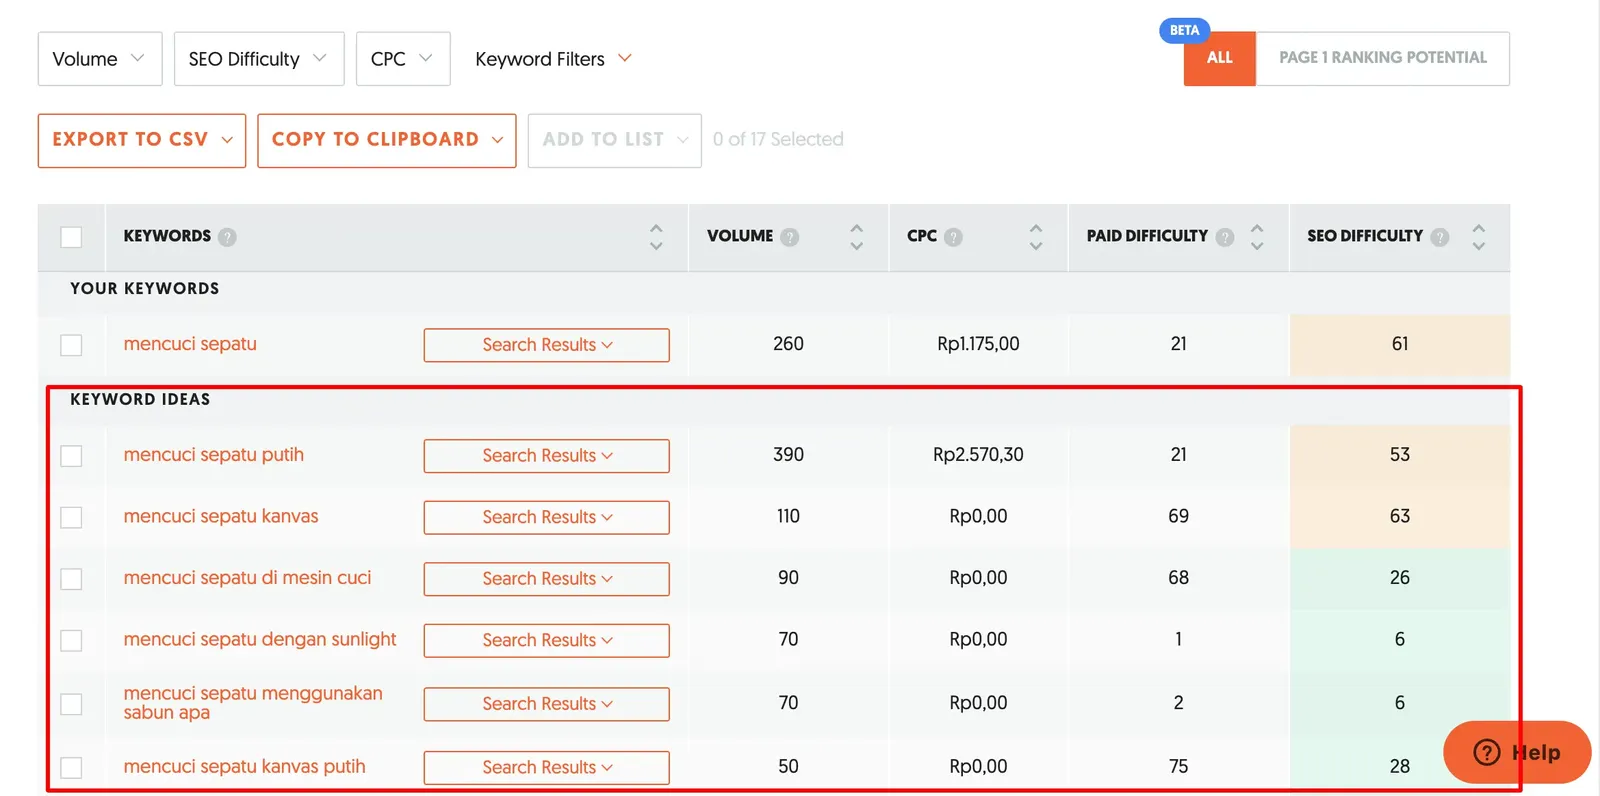1600x796 pixels.
Task: Open Search Results for mencuci sepatu putih
Action: (x=547, y=456)
